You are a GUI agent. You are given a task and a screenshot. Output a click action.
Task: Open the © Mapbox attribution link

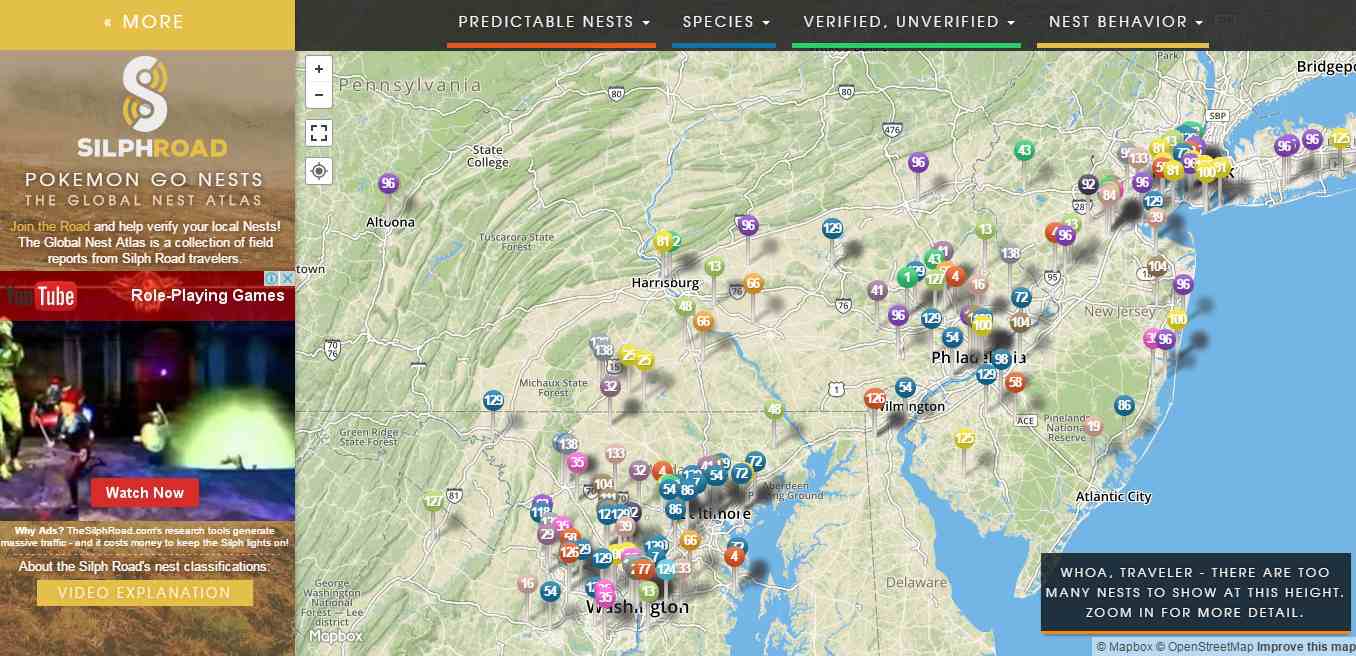[x=1124, y=647]
